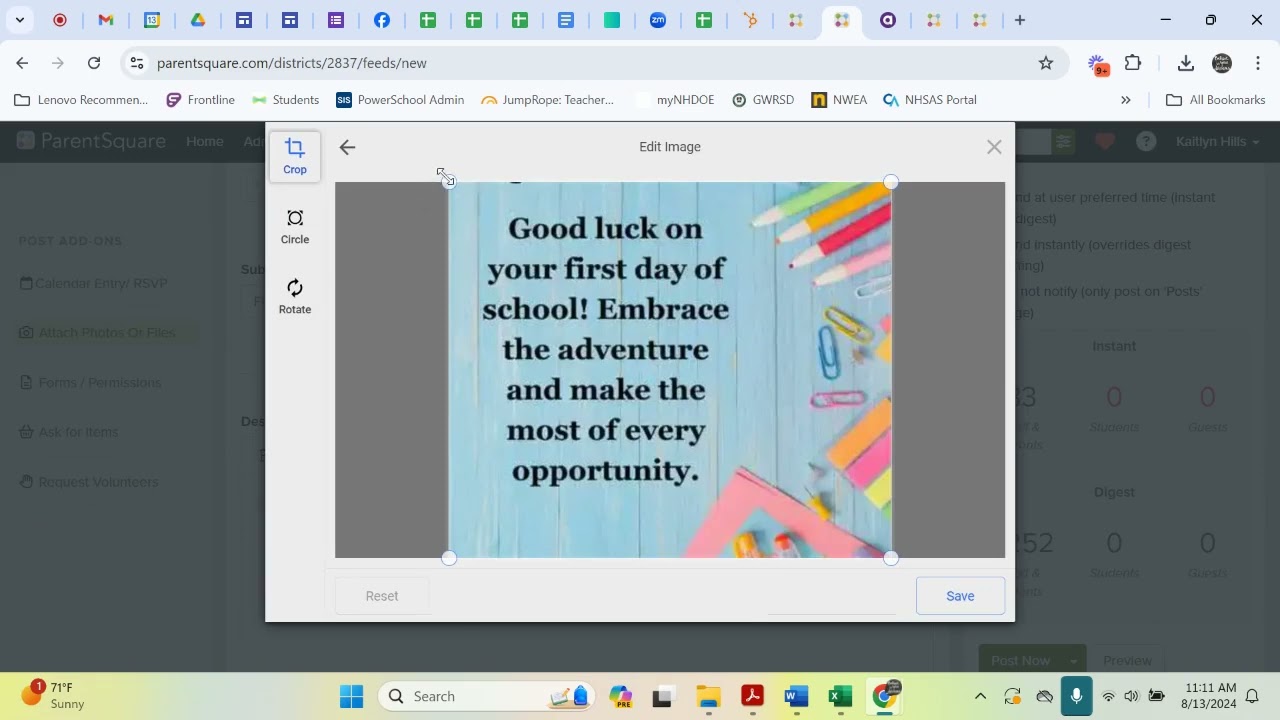
Task: Expand the hidden bookmarks chevron
Action: [1126, 100]
